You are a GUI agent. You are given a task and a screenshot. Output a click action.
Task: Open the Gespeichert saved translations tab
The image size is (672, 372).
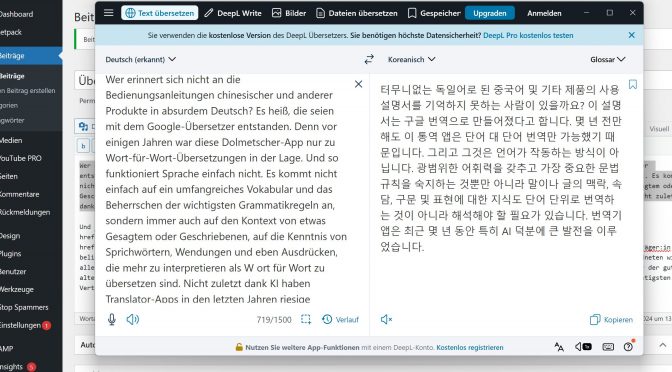[434, 13]
